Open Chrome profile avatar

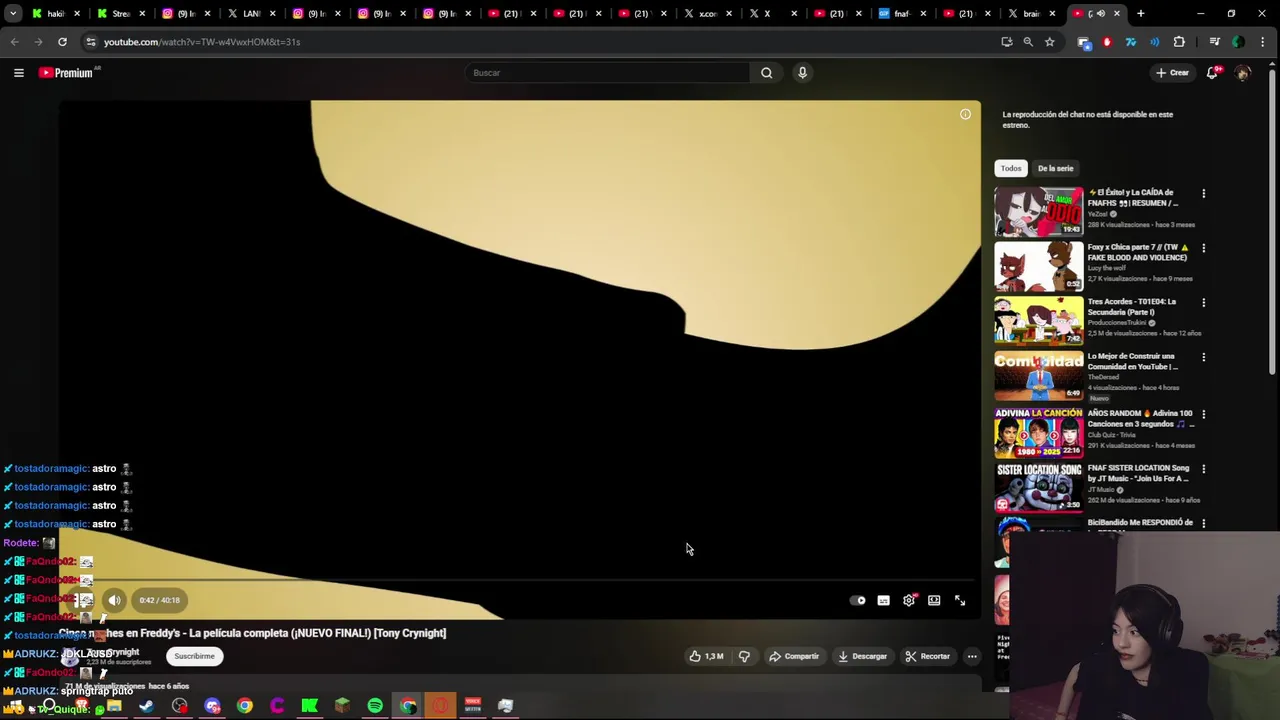tap(1239, 42)
